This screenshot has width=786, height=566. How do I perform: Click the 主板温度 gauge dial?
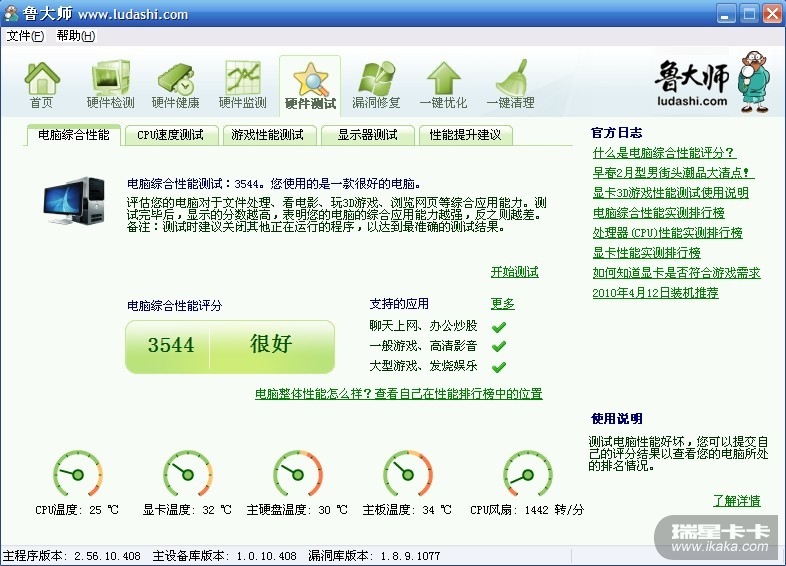408,474
